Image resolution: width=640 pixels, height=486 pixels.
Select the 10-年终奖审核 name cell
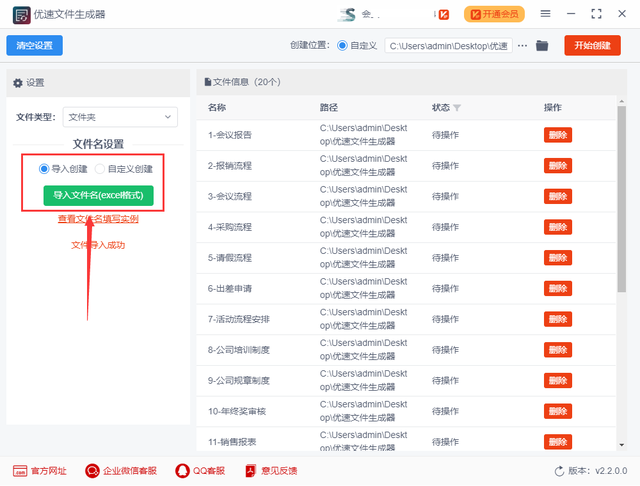(237, 411)
